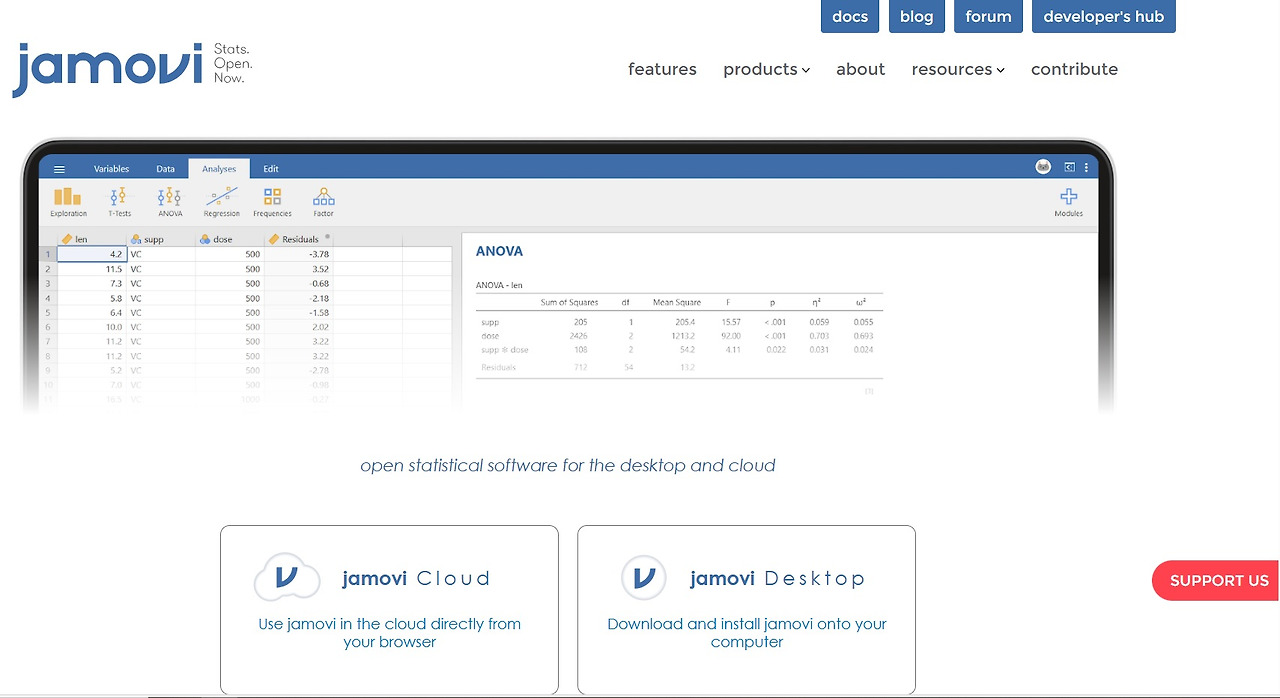Click the 'Use jamovi in the cloud' description

point(389,632)
